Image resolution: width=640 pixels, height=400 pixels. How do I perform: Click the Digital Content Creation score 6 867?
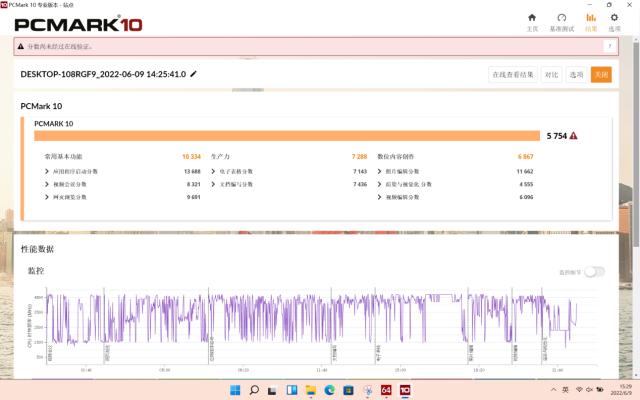point(525,156)
